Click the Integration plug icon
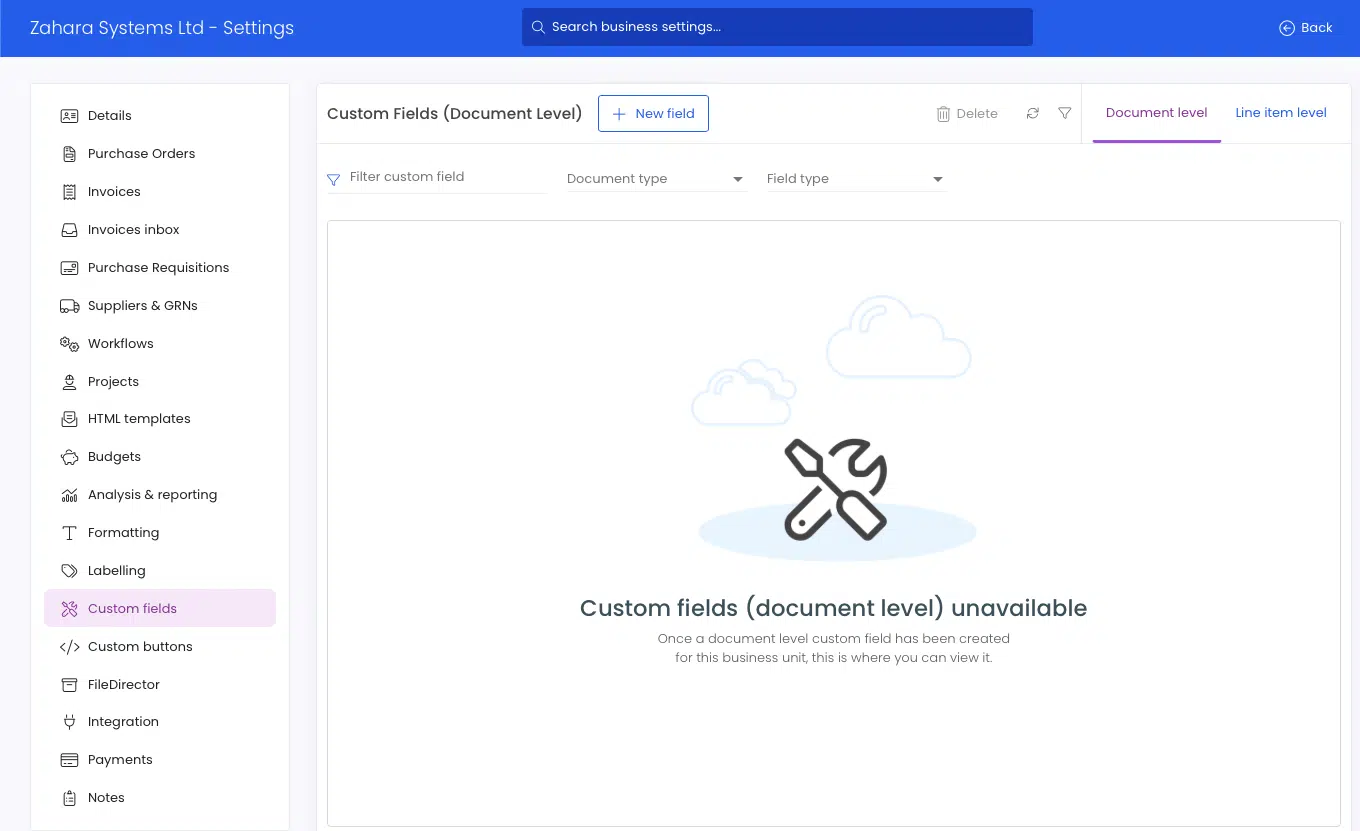 pyautogui.click(x=69, y=722)
